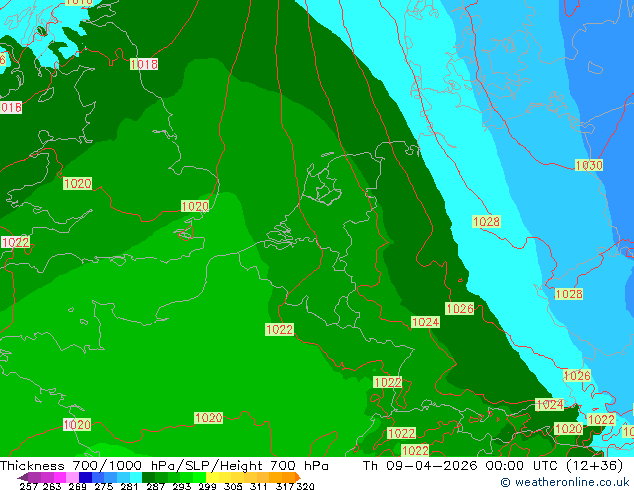This screenshot has width=634, height=490.
Task: Pick the dark blue legend swatch
Action: coord(85,477)
